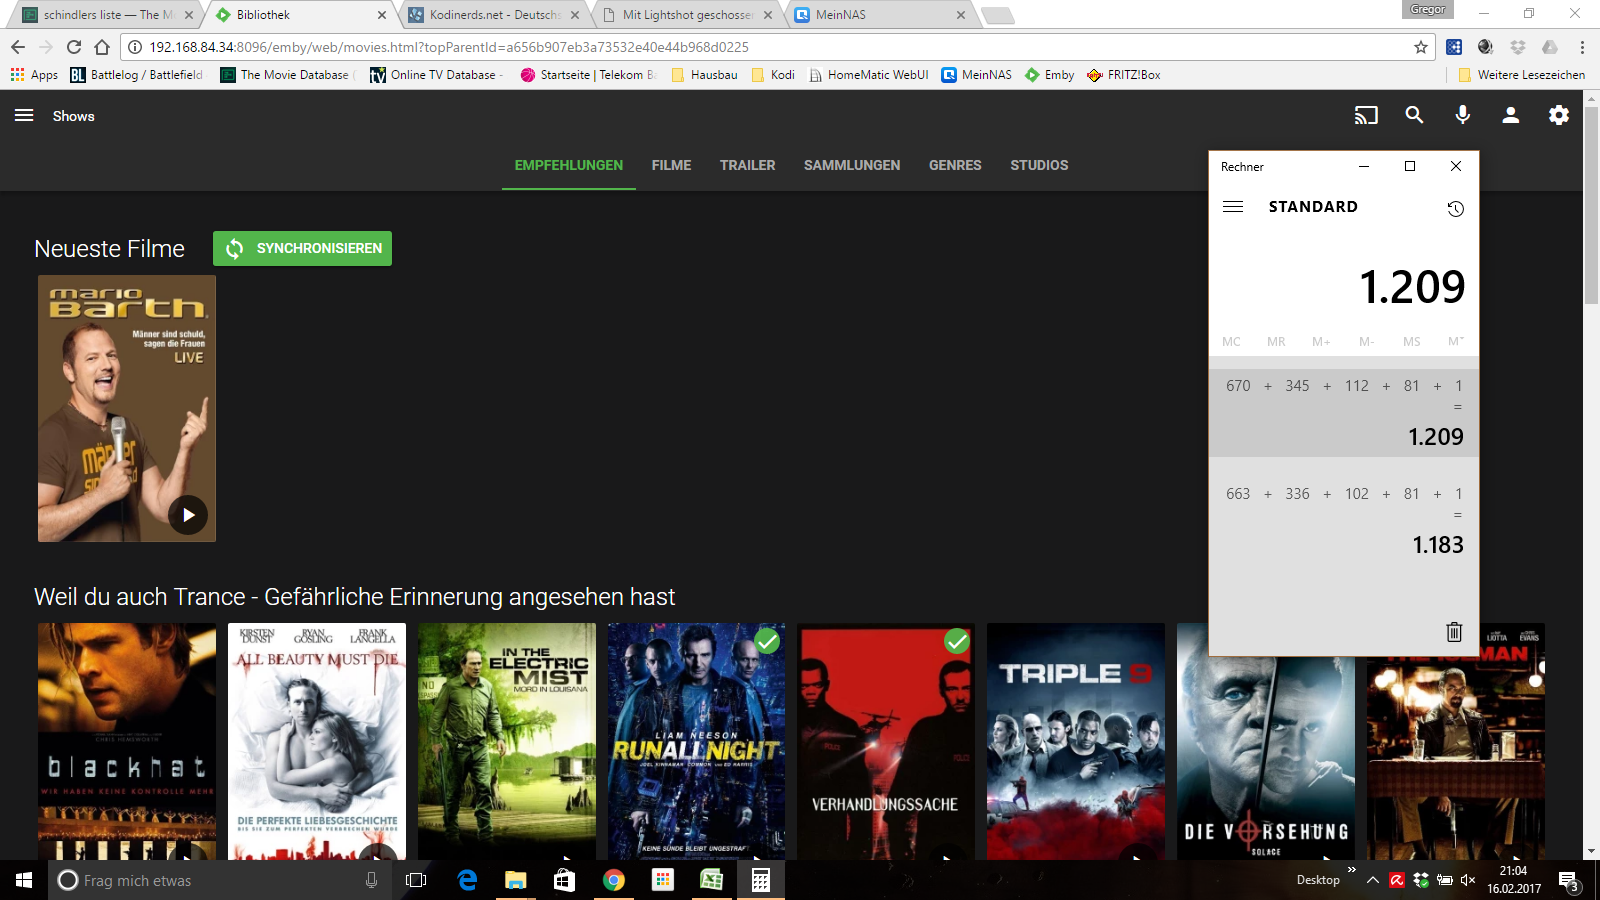1600x900 pixels.
Task: Open File Explorer from taskbar
Action: click(515, 880)
